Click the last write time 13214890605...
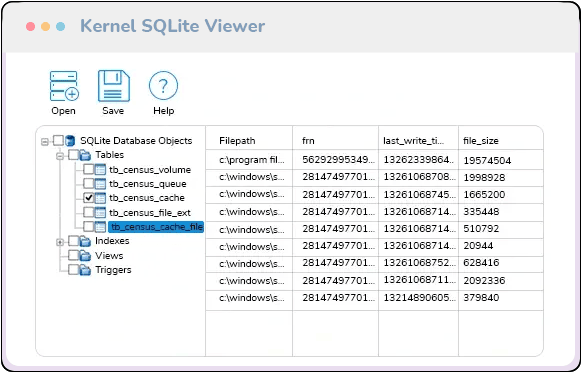Screen dimensions: 581x372 coord(419,298)
